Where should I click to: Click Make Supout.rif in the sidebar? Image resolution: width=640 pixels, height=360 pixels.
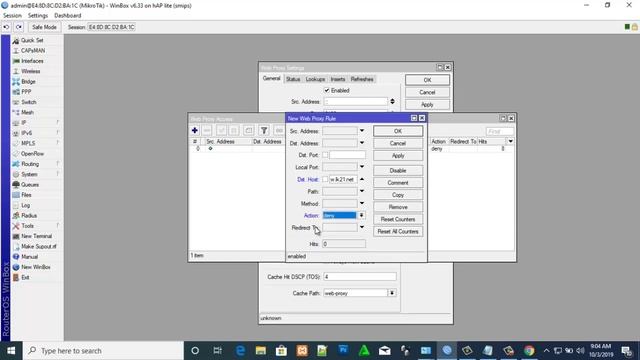click(39, 247)
